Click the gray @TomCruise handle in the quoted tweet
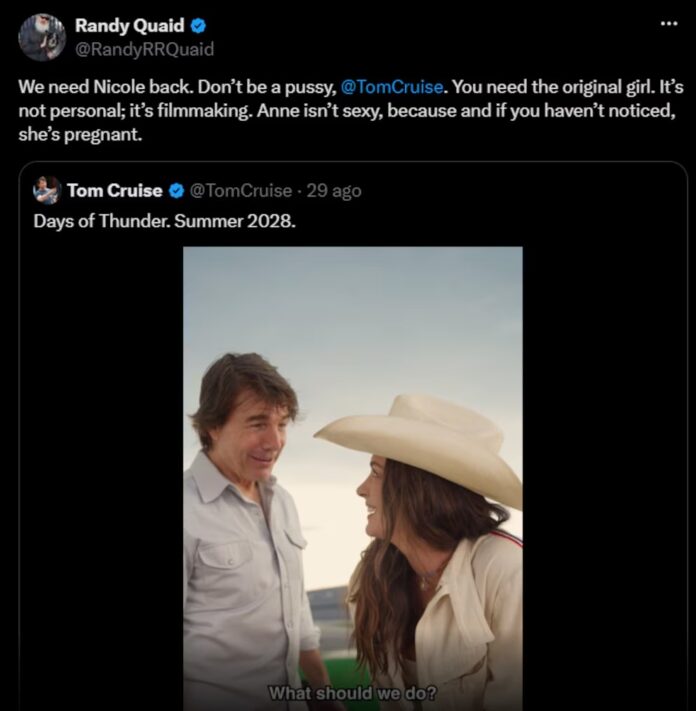696x711 pixels. pyautogui.click(x=240, y=190)
